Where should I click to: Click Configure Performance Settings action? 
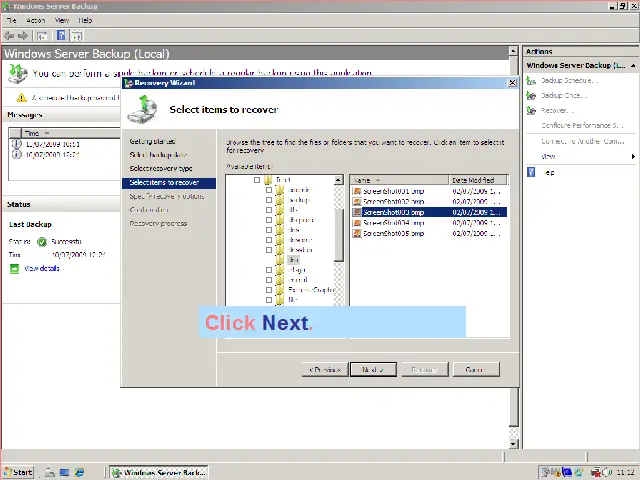coord(582,125)
